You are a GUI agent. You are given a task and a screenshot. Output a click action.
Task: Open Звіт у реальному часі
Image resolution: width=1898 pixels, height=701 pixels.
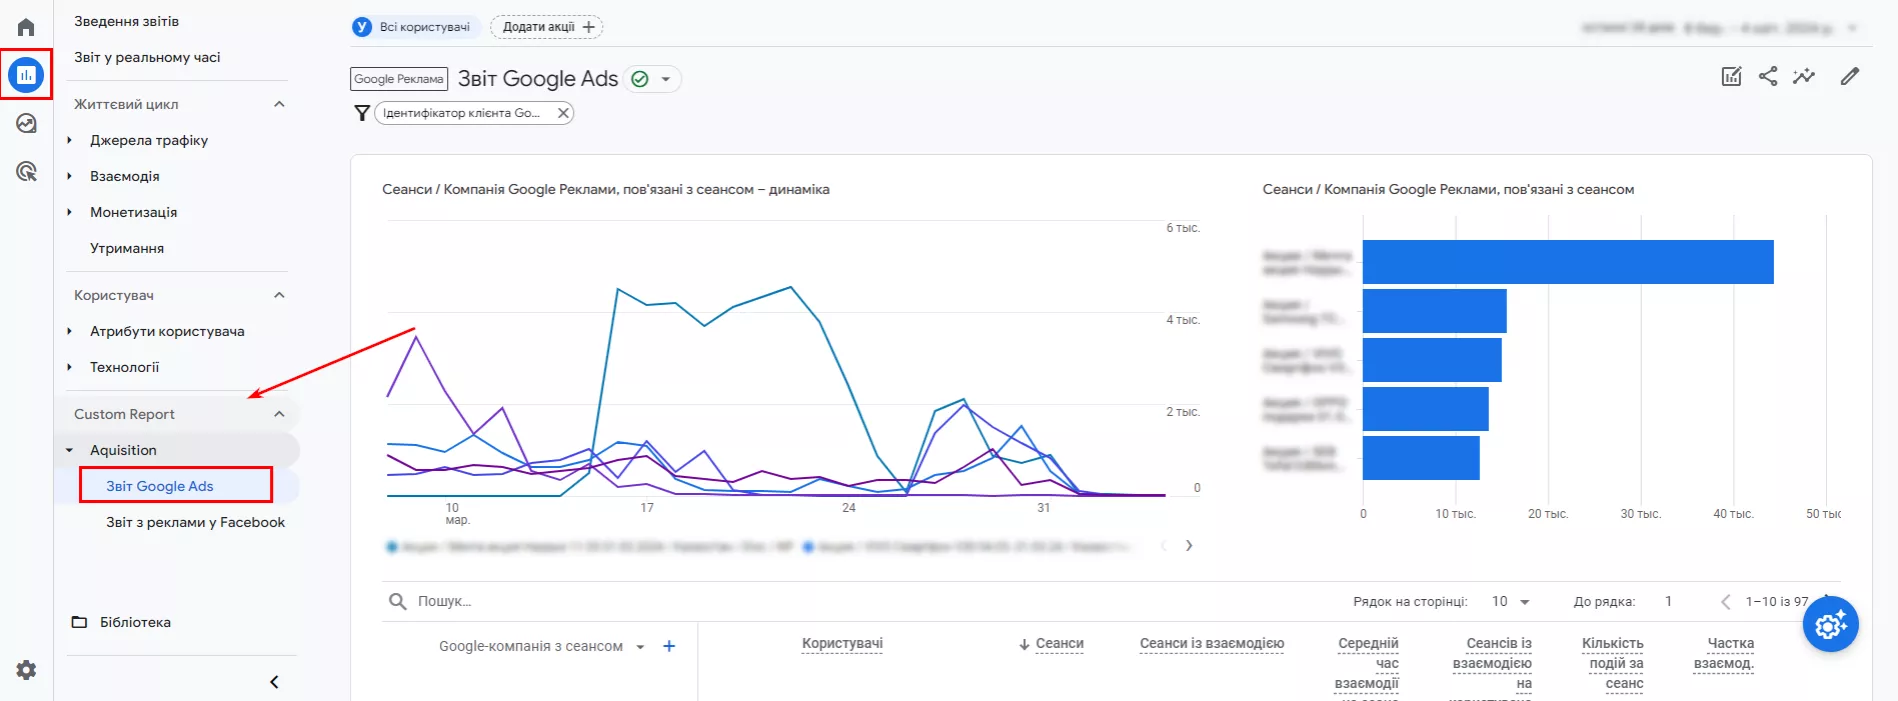click(x=147, y=57)
